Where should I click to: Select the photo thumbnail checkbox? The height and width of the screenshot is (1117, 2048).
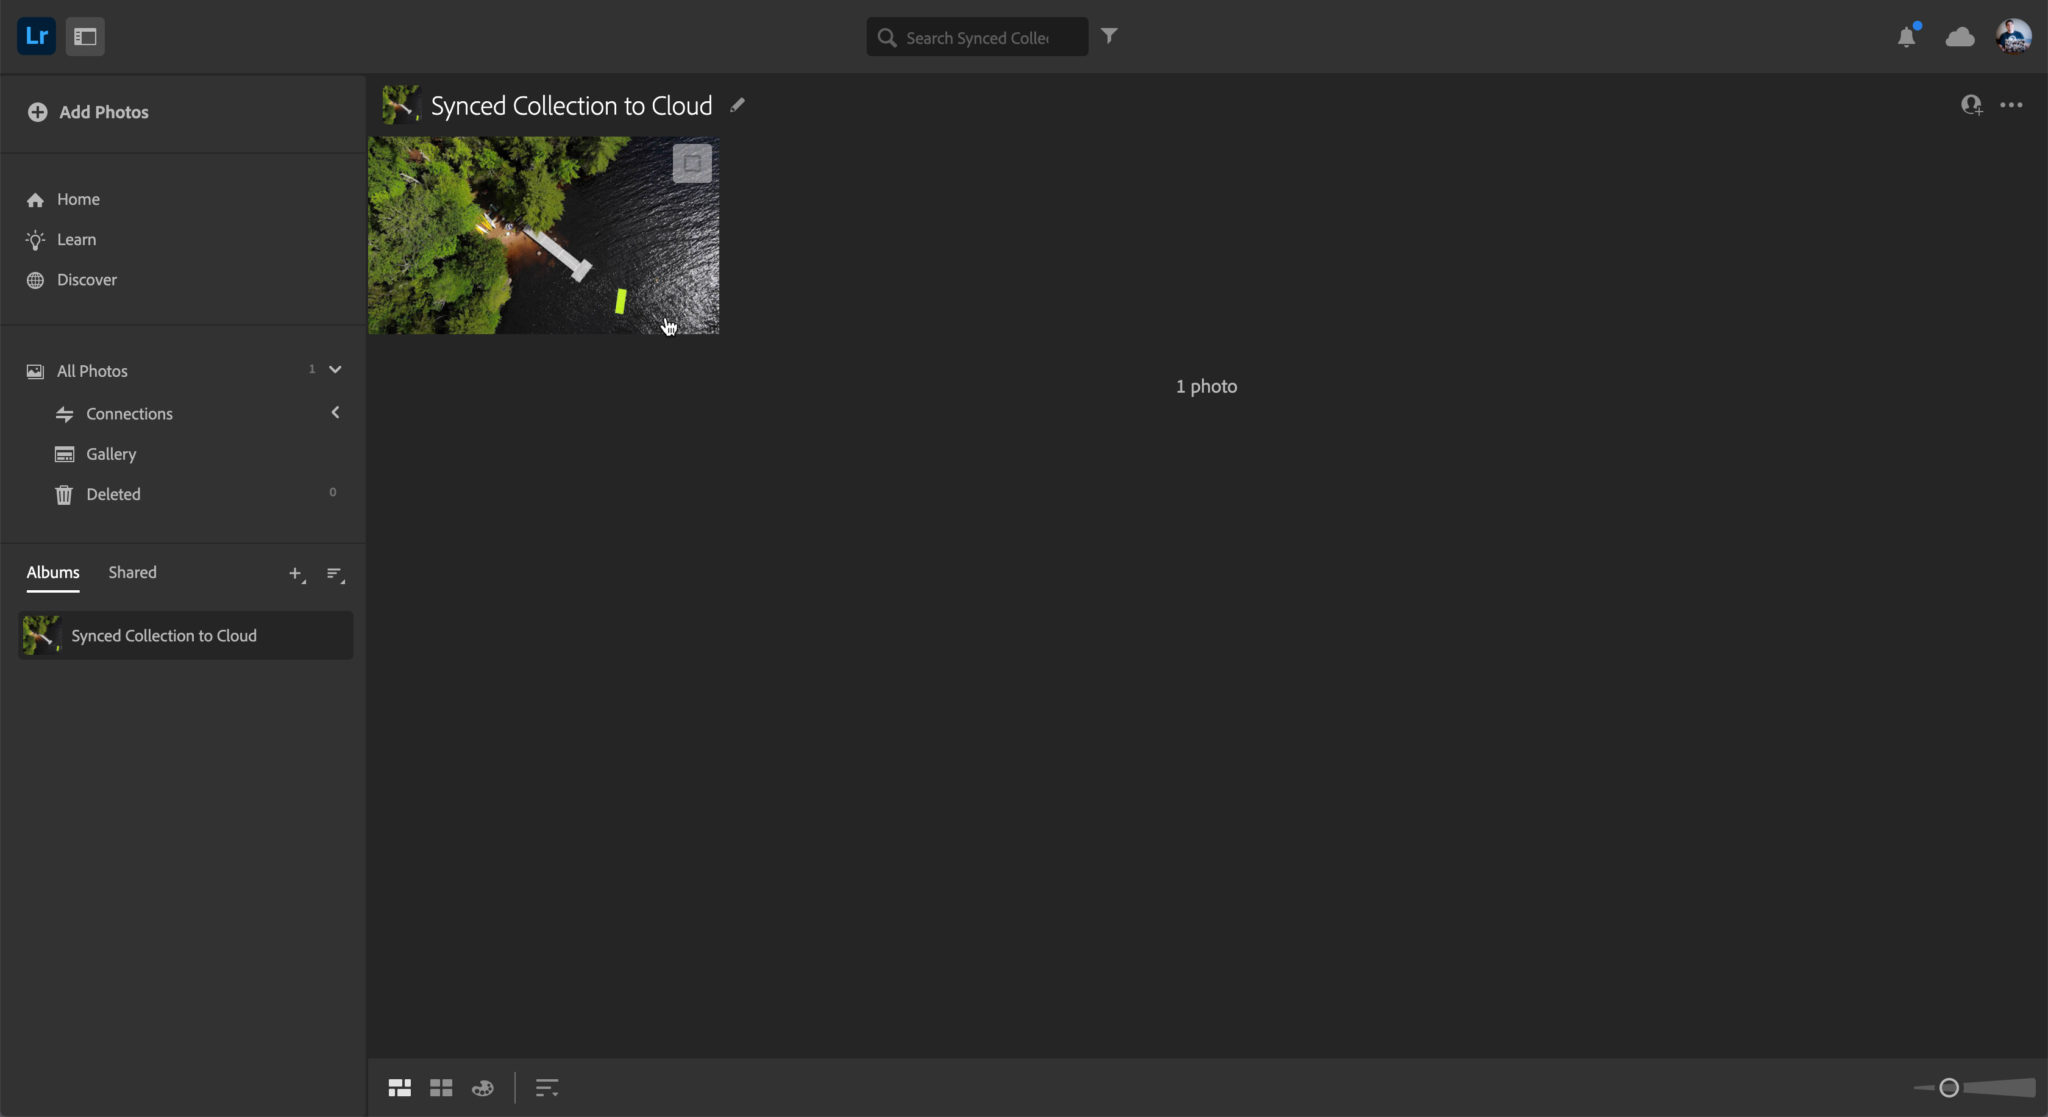(x=692, y=163)
